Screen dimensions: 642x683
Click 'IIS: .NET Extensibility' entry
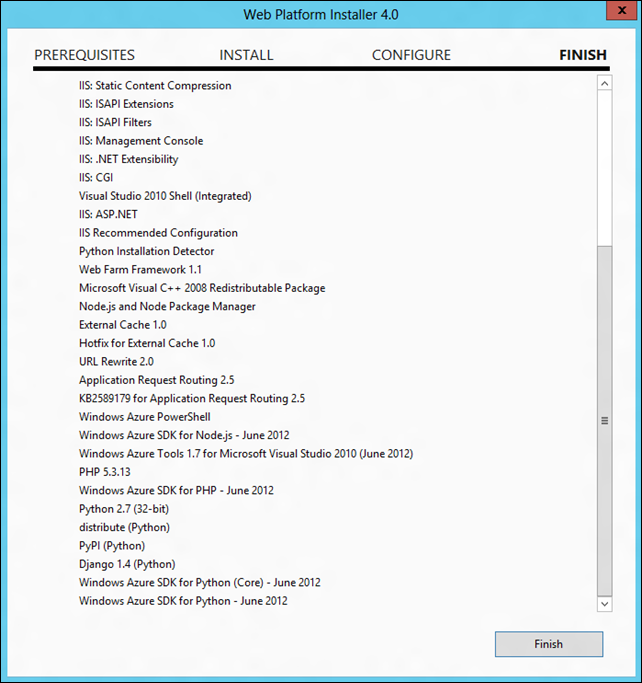[x=128, y=159]
